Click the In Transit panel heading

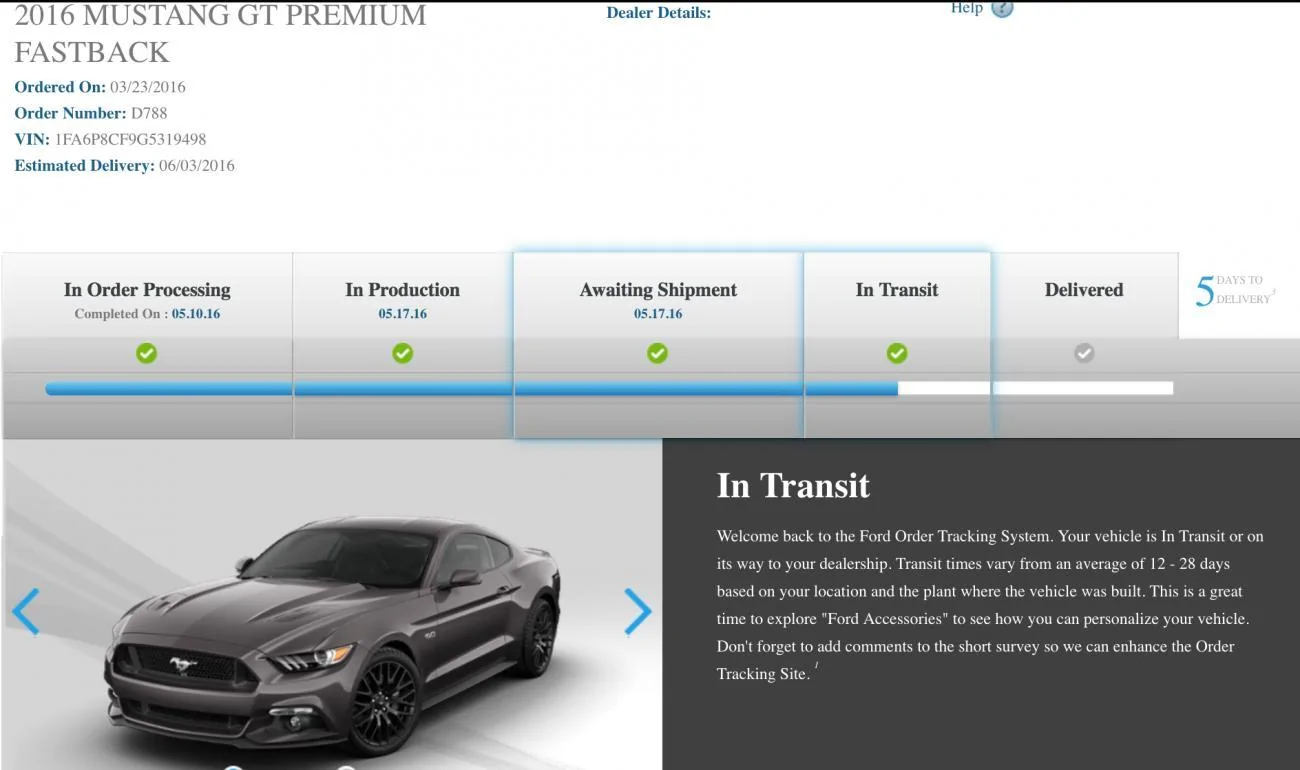pos(793,486)
